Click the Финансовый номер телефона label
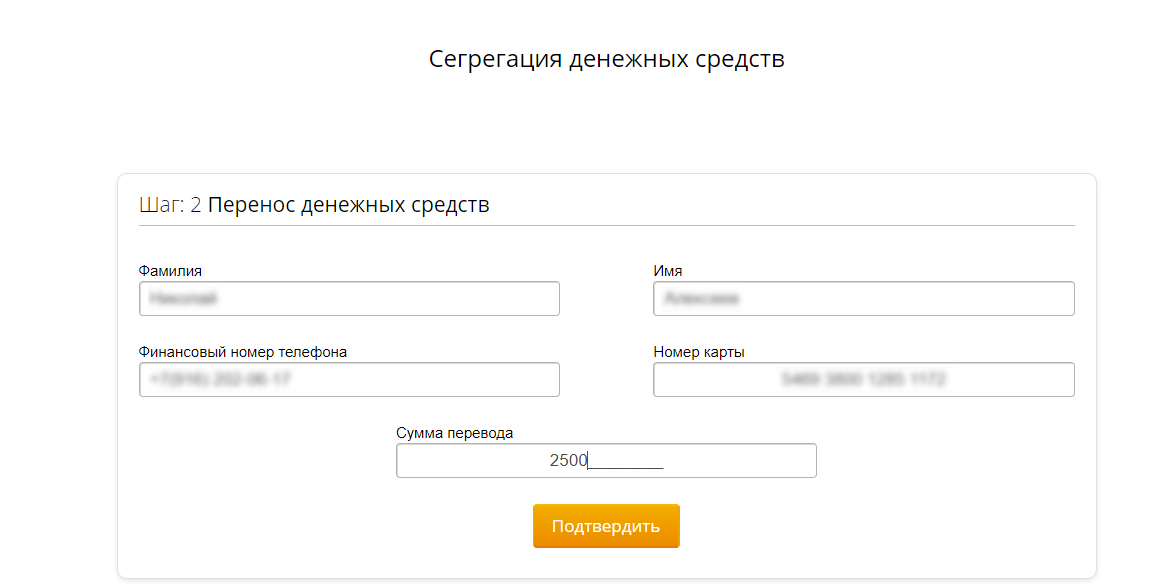 pos(243,352)
